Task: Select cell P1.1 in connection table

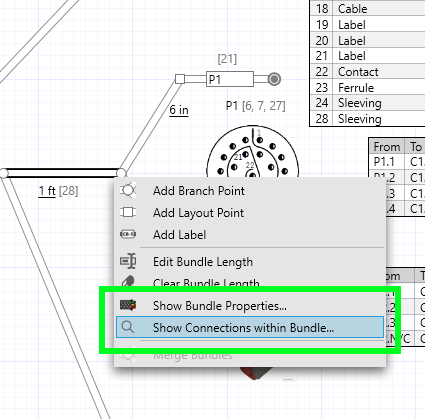Action: click(x=387, y=162)
